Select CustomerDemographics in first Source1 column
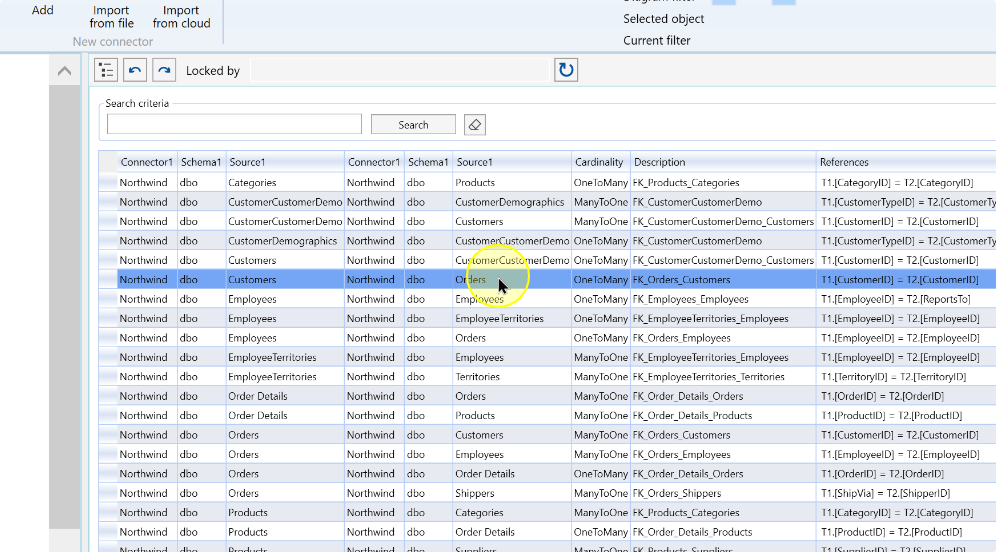Viewport: 996px width, 552px height. click(285, 241)
